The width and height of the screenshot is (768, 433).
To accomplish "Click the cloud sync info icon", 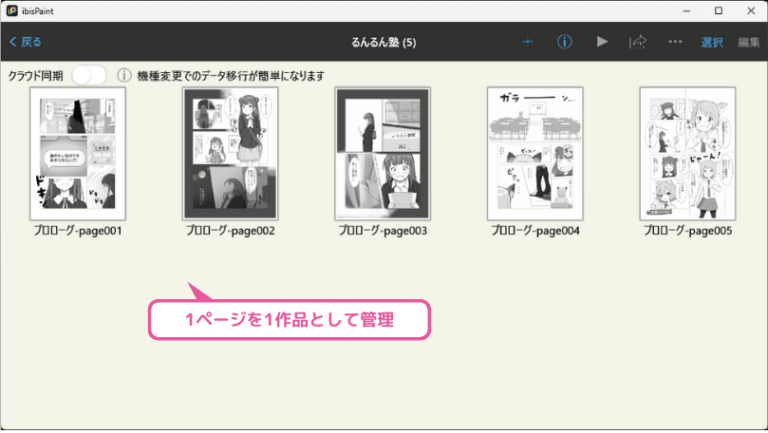I will (124, 75).
